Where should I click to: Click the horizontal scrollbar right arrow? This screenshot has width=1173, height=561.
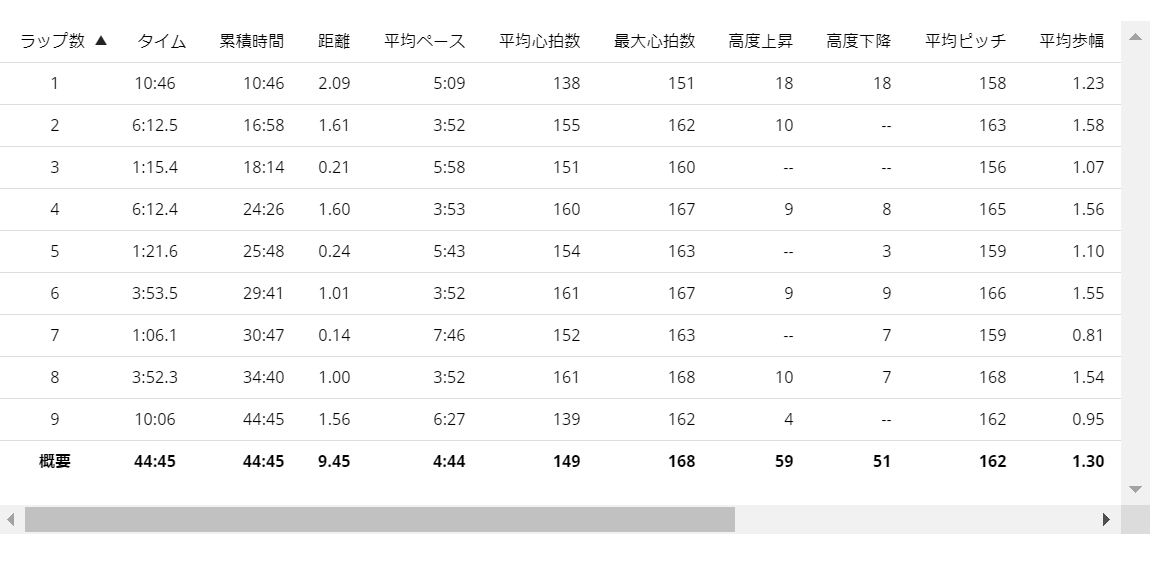[1106, 519]
